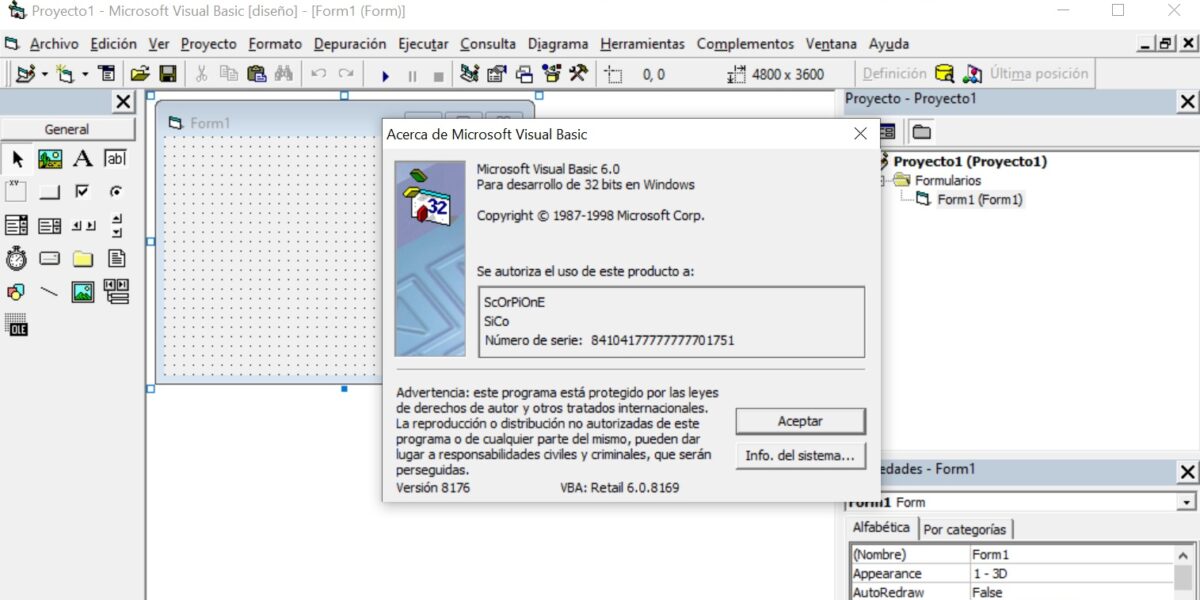Select the Label tool (letter A)

pyautogui.click(x=83, y=159)
